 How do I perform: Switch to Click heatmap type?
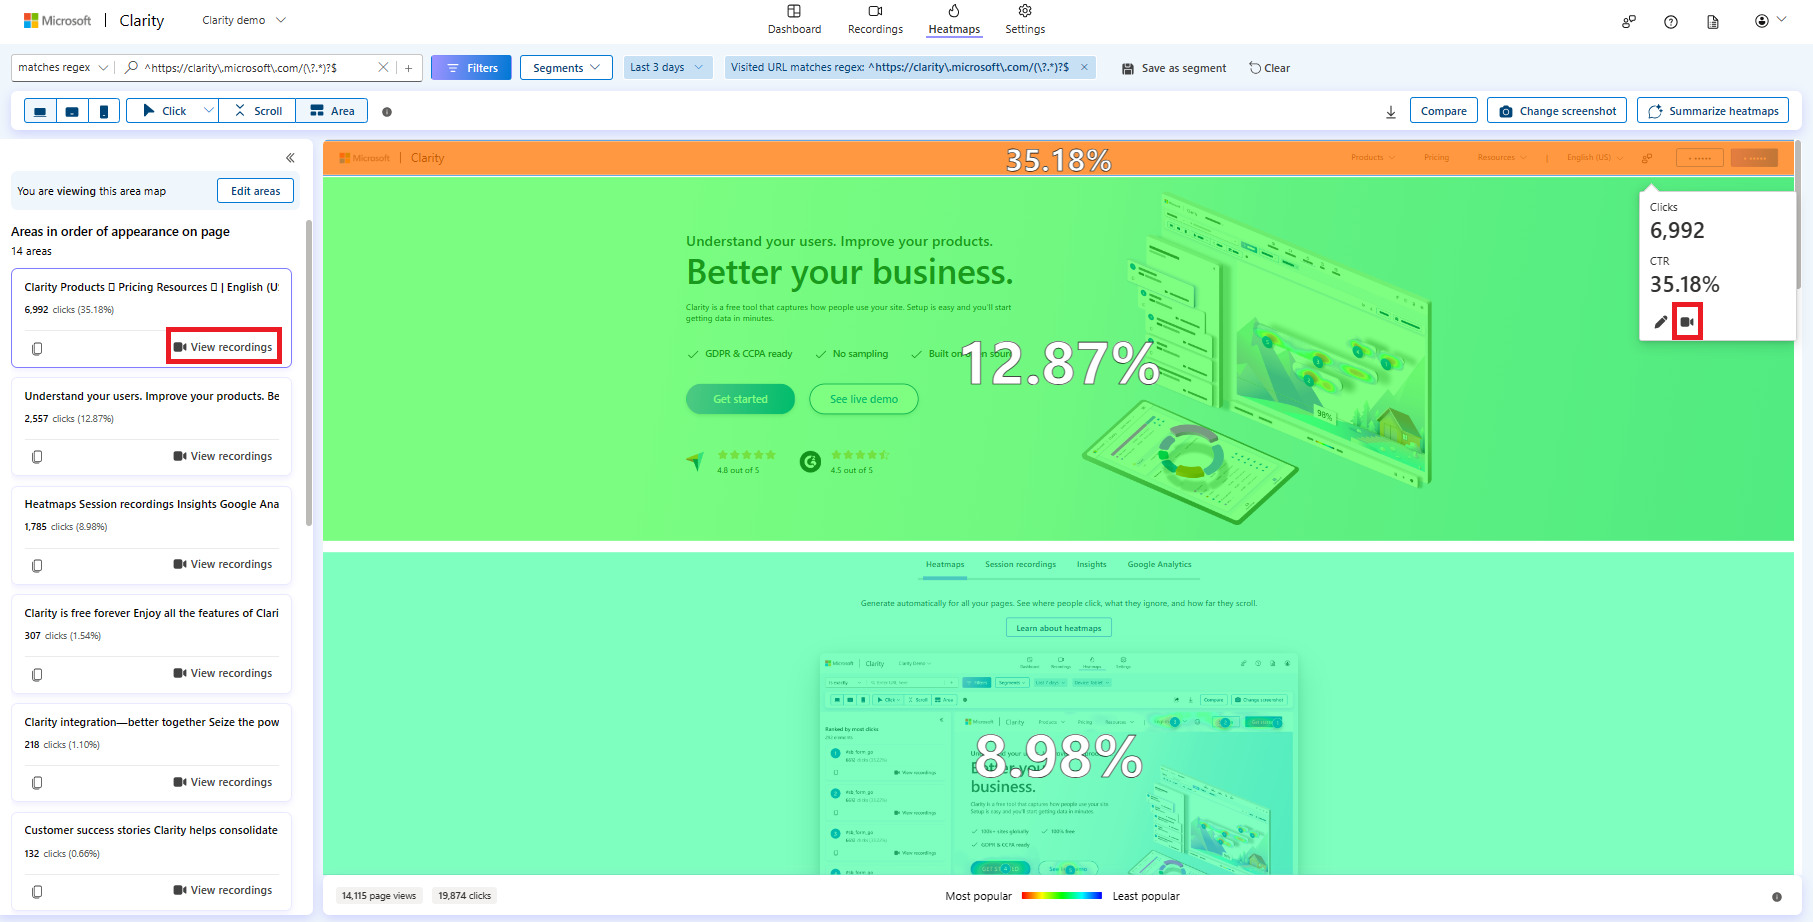(x=164, y=111)
